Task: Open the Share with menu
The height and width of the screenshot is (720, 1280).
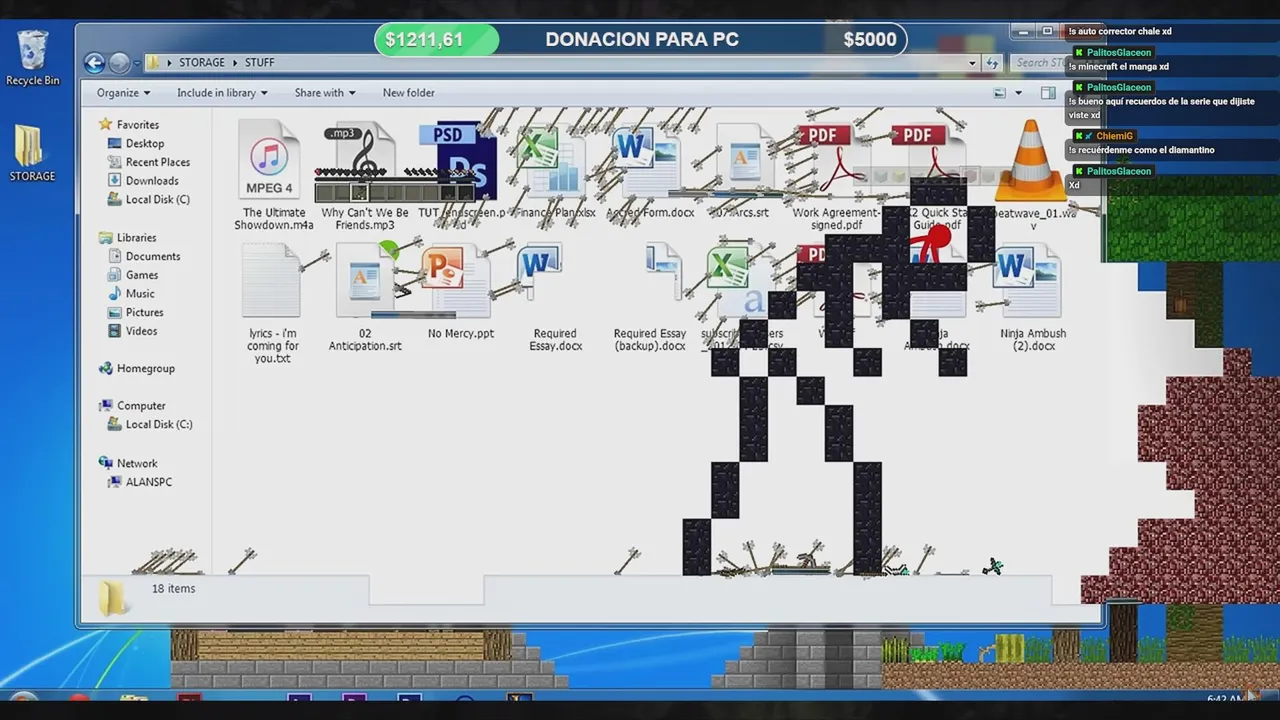Action: [x=325, y=93]
